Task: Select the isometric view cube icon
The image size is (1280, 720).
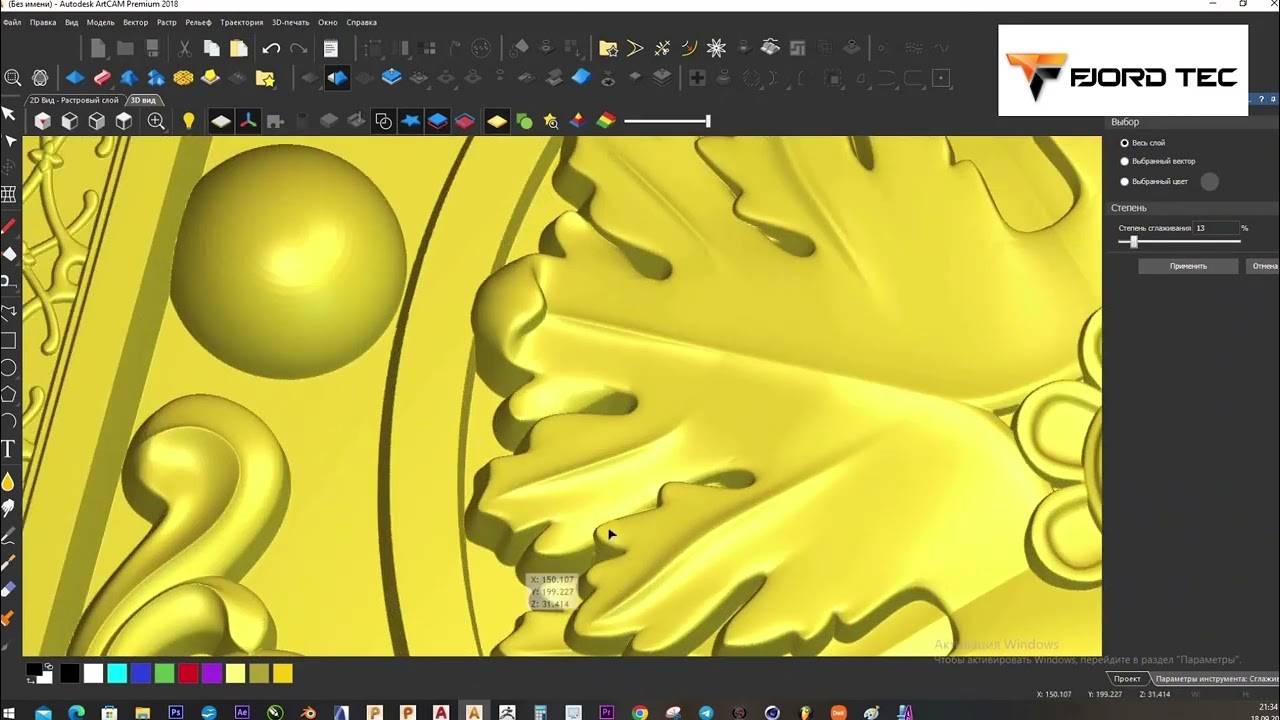Action: coord(42,121)
